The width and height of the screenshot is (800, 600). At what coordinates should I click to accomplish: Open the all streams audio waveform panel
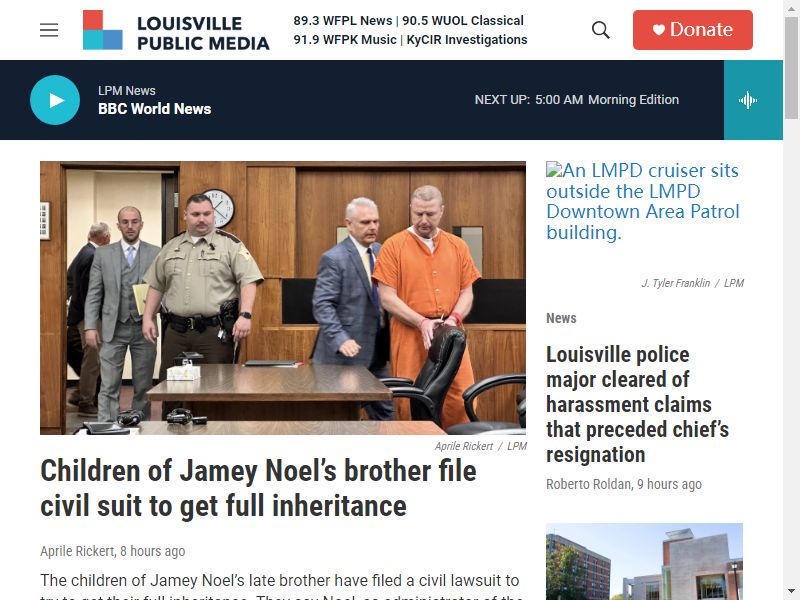[753, 100]
